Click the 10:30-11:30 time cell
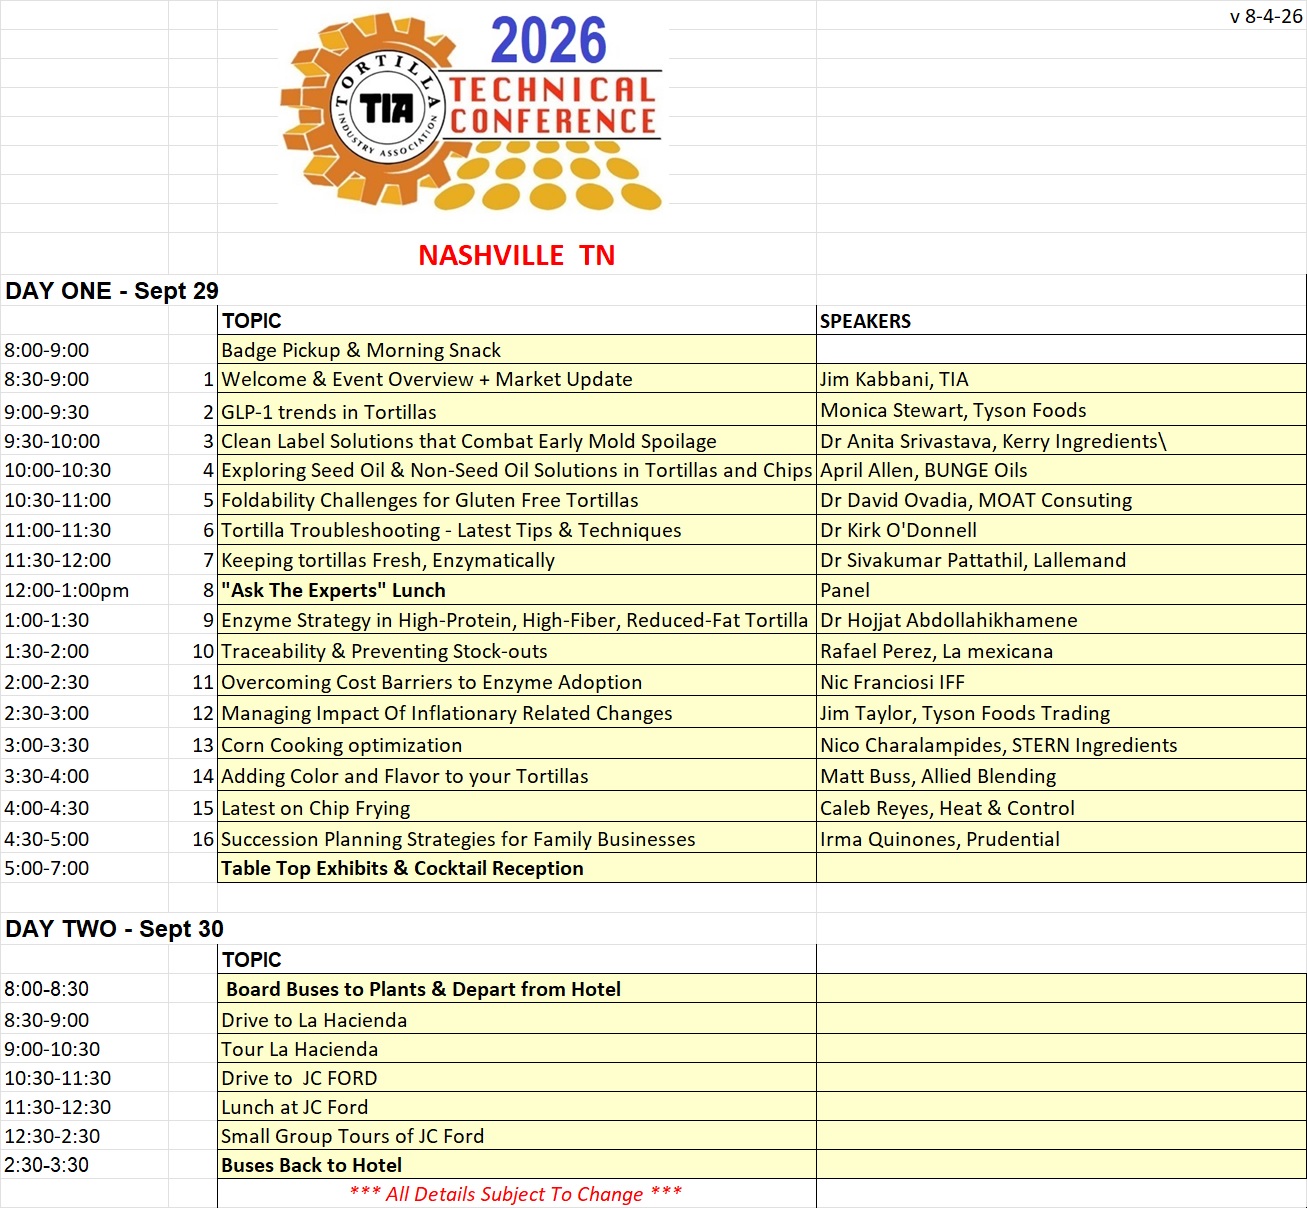Screen dimensions: 1307x1208 [84, 1078]
